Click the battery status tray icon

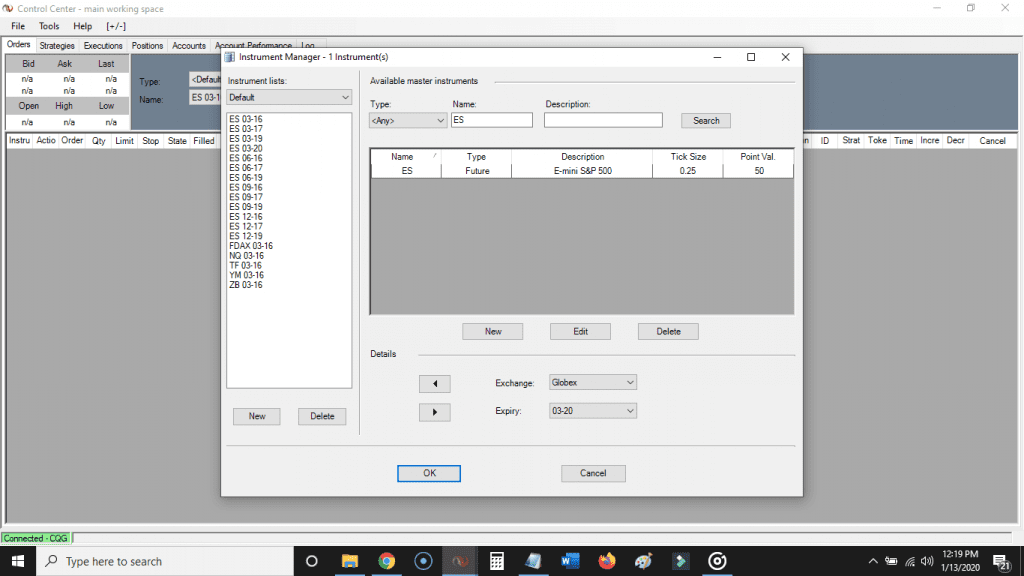[x=891, y=561]
